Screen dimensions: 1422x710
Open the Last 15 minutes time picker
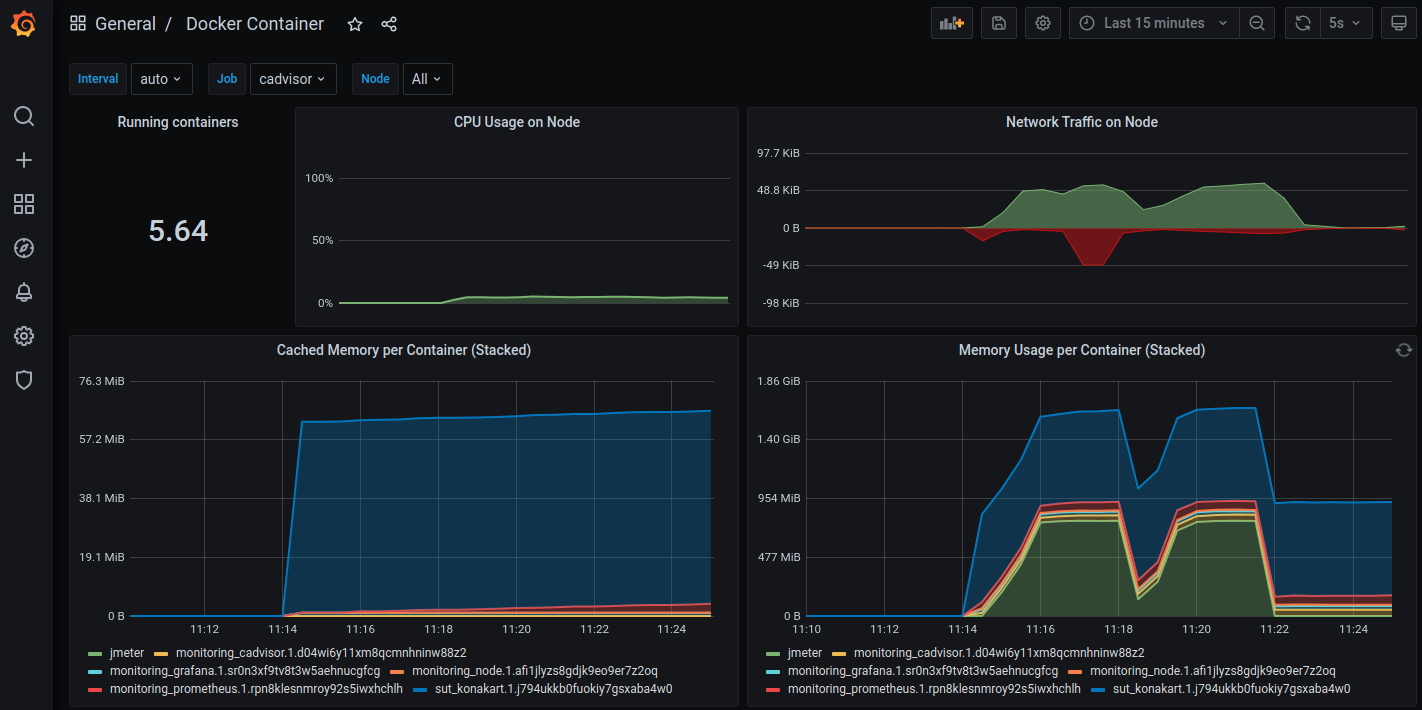coord(1154,23)
